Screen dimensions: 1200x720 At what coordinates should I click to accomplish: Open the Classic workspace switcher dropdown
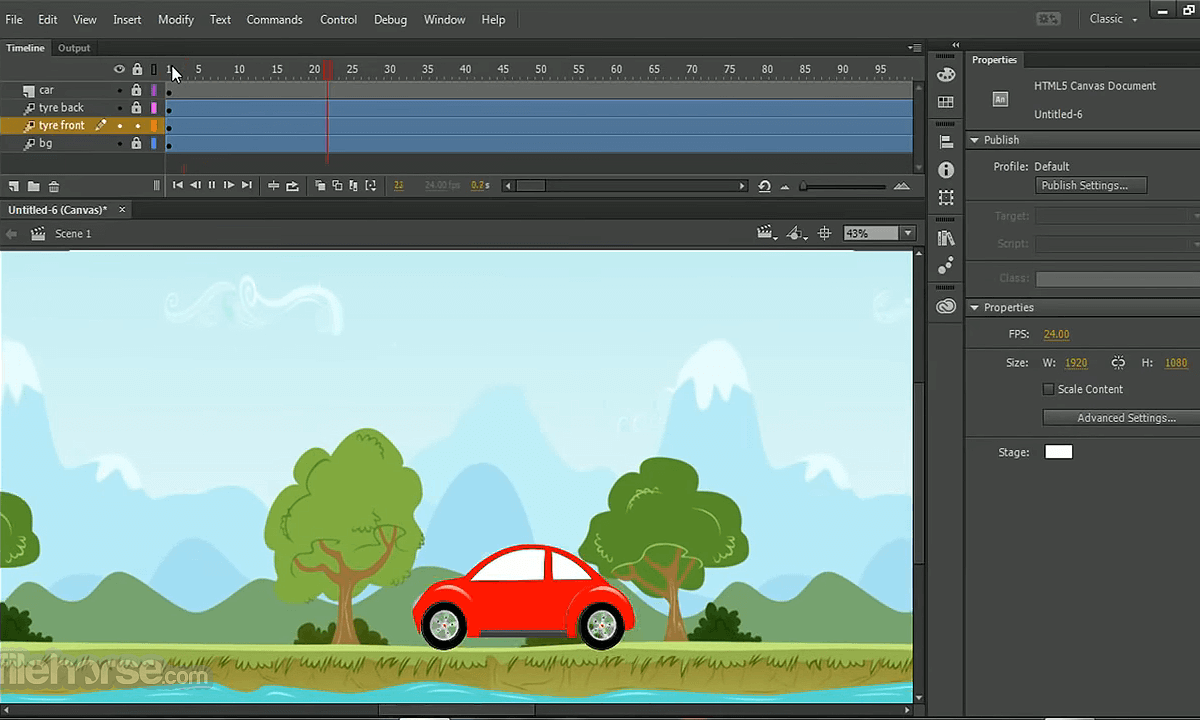1112,19
